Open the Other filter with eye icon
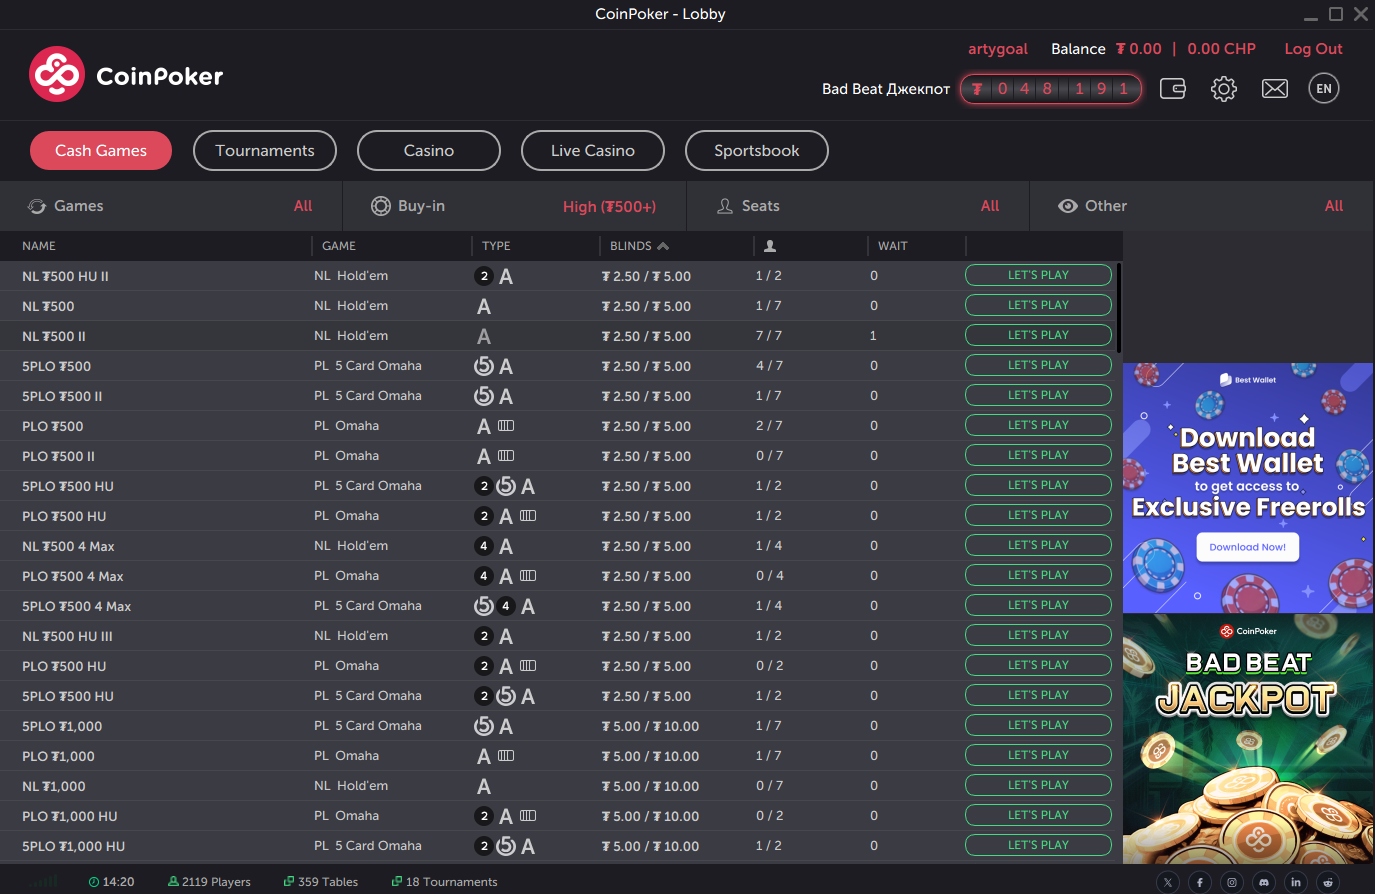The width and height of the screenshot is (1375, 894). point(1200,206)
